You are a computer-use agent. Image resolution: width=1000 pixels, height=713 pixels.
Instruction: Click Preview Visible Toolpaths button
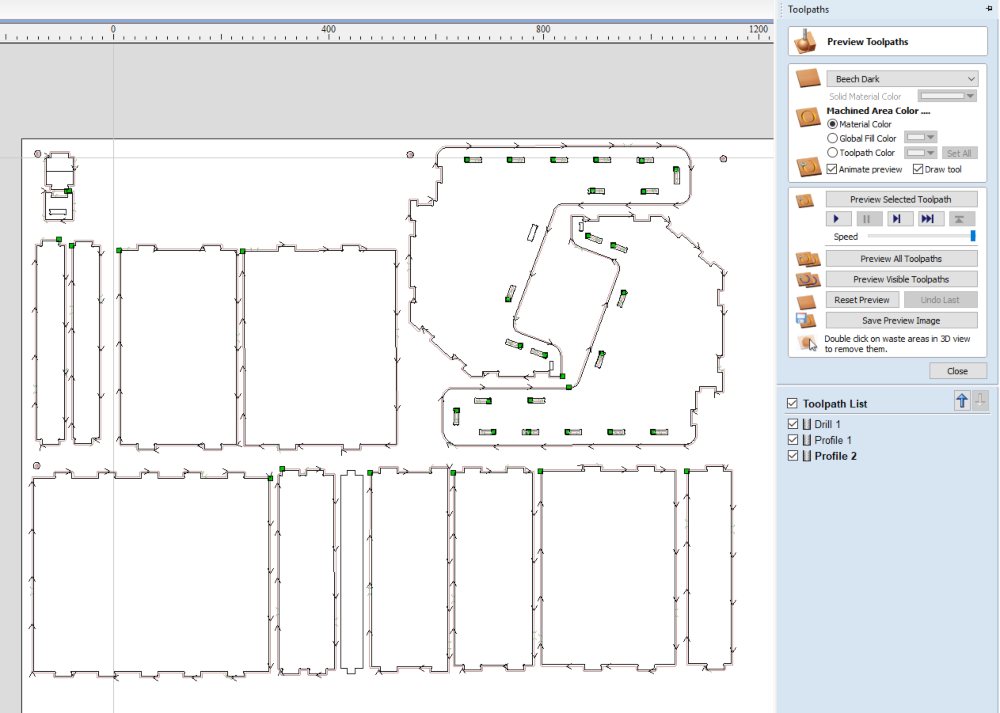(901, 279)
